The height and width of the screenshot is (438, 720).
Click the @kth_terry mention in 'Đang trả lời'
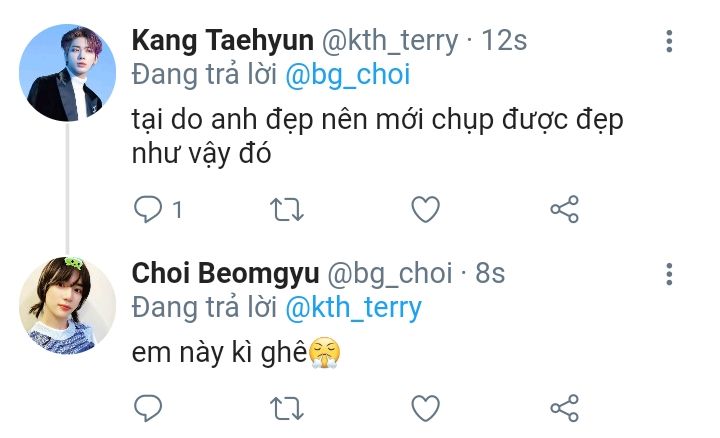click(x=354, y=307)
